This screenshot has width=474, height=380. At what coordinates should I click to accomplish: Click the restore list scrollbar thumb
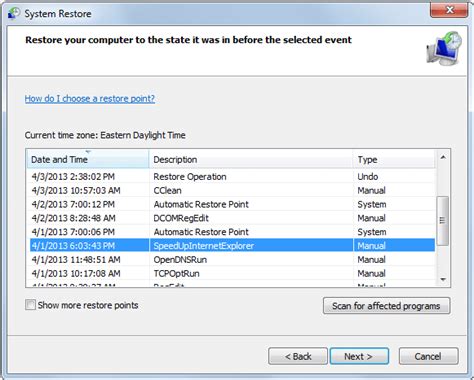[x=443, y=221]
